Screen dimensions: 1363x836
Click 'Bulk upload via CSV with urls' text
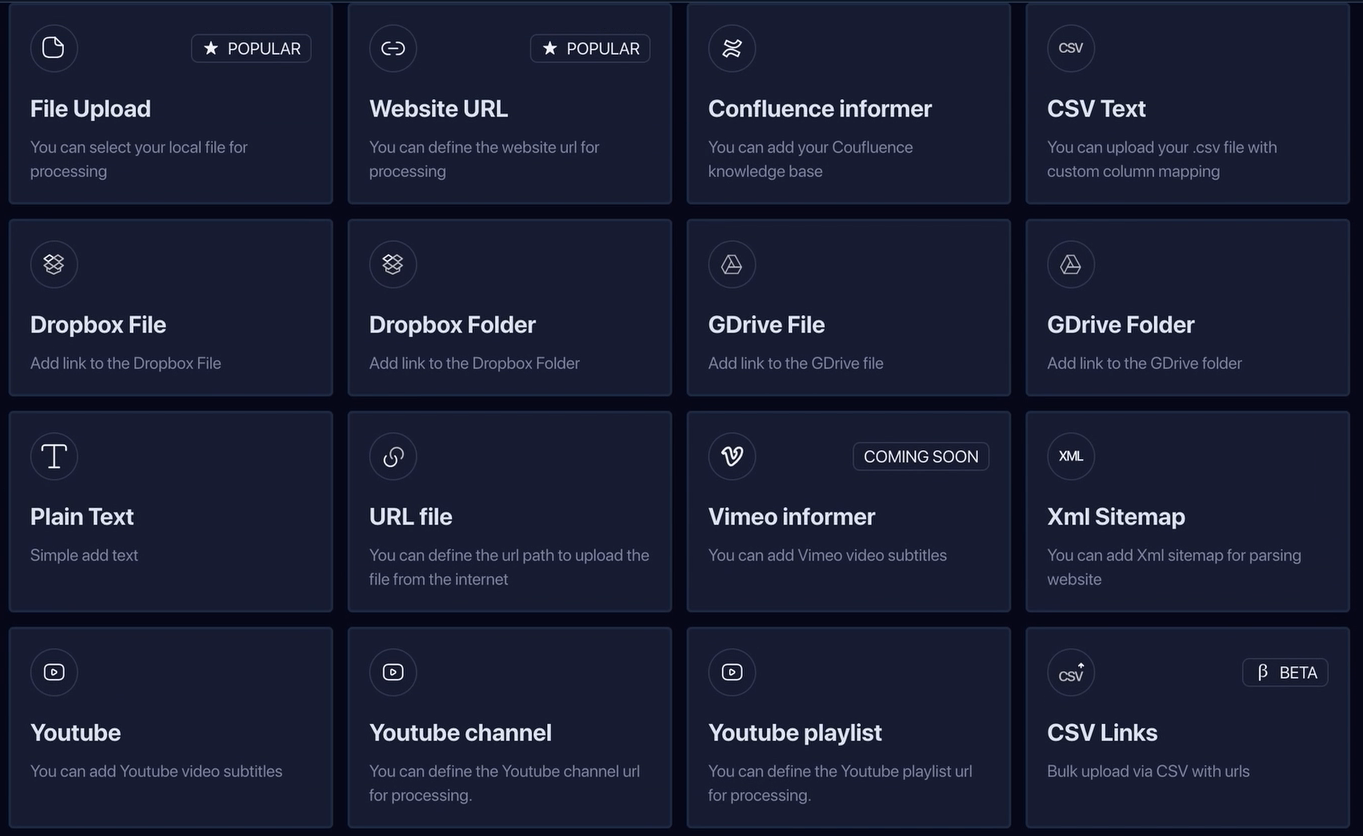(x=1148, y=771)
